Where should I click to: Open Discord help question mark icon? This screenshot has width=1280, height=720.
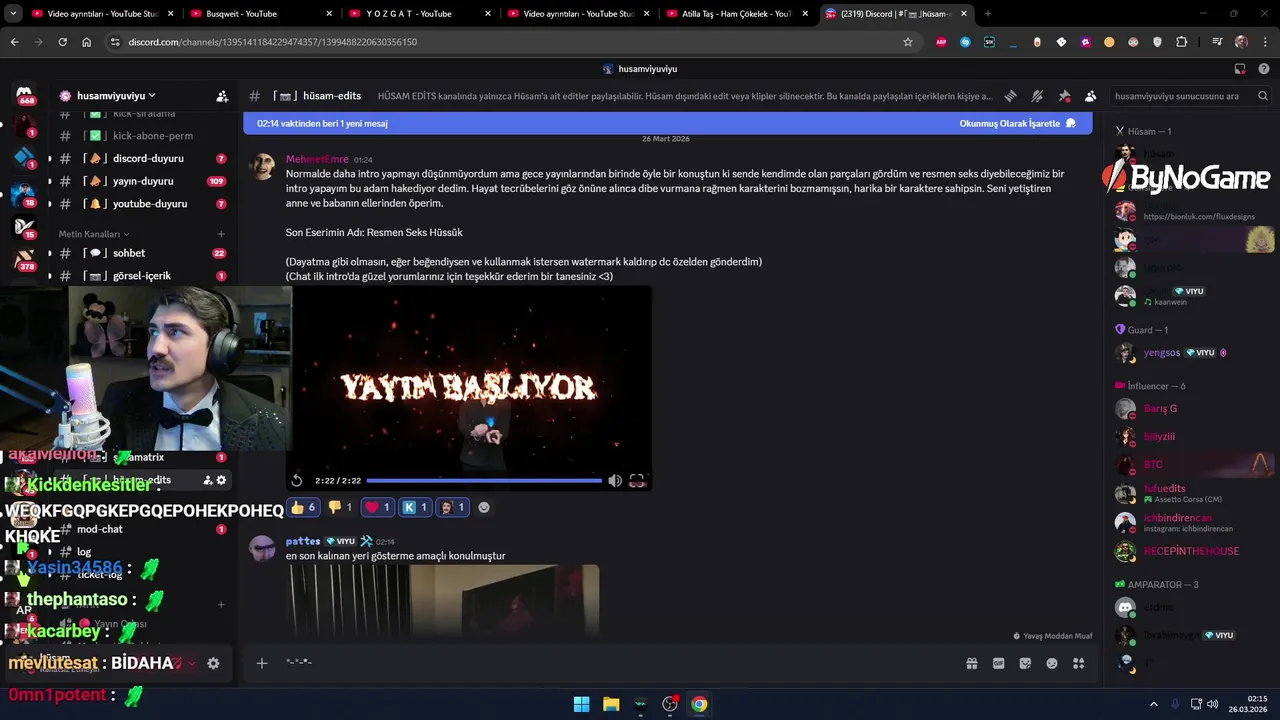point(1263,69)
